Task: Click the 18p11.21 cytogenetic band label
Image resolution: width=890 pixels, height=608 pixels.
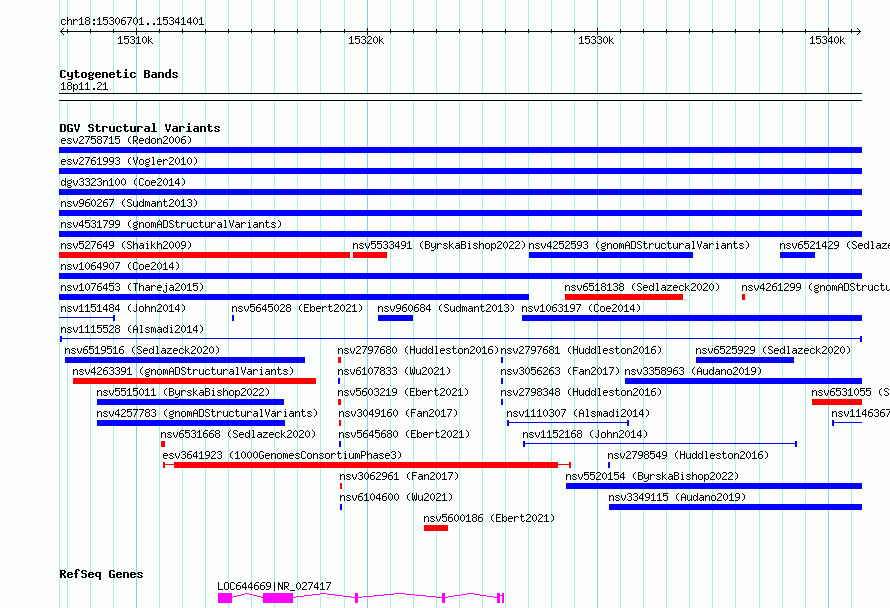Action: coord(84,86)
